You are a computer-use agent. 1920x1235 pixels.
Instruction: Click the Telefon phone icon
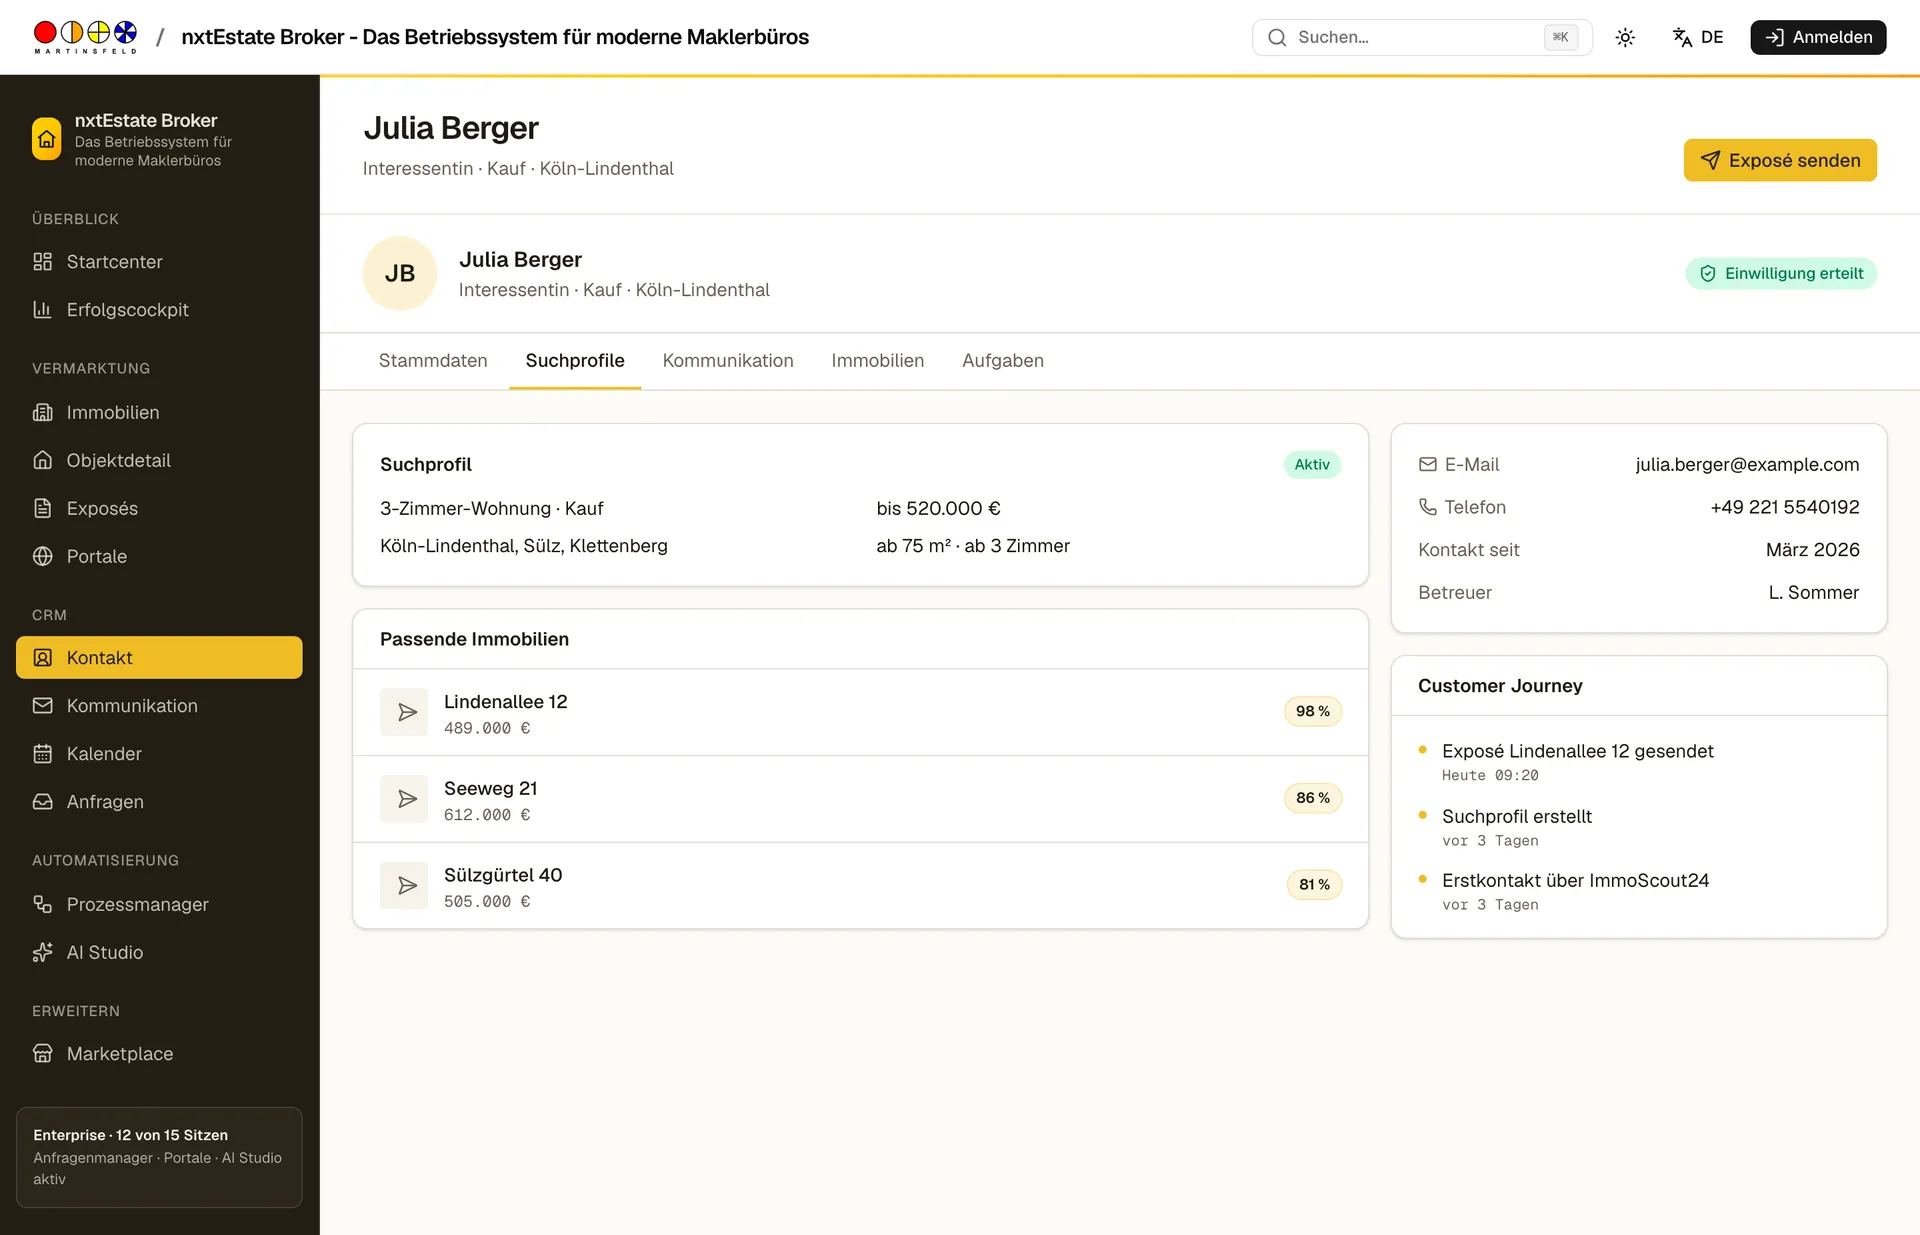(x=1428, y=508)
